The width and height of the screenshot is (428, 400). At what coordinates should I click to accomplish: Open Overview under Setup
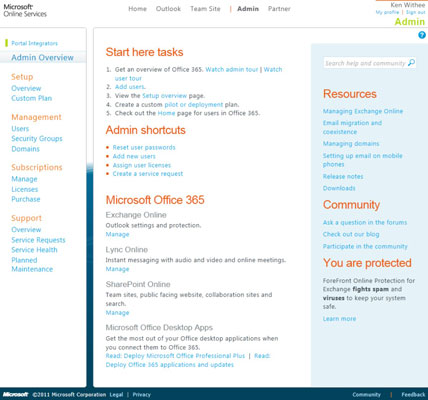(26, 88)
